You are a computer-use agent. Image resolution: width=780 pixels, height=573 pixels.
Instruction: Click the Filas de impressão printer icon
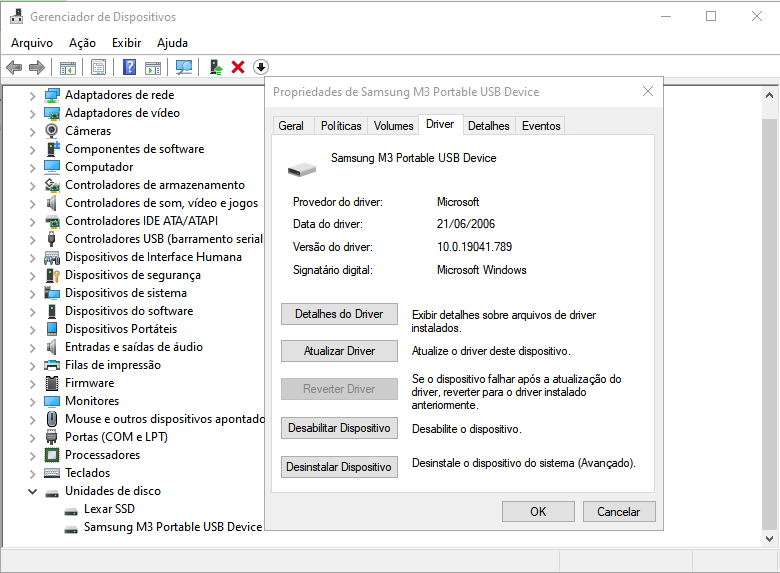pyautogui.click(x=52, y=365)
